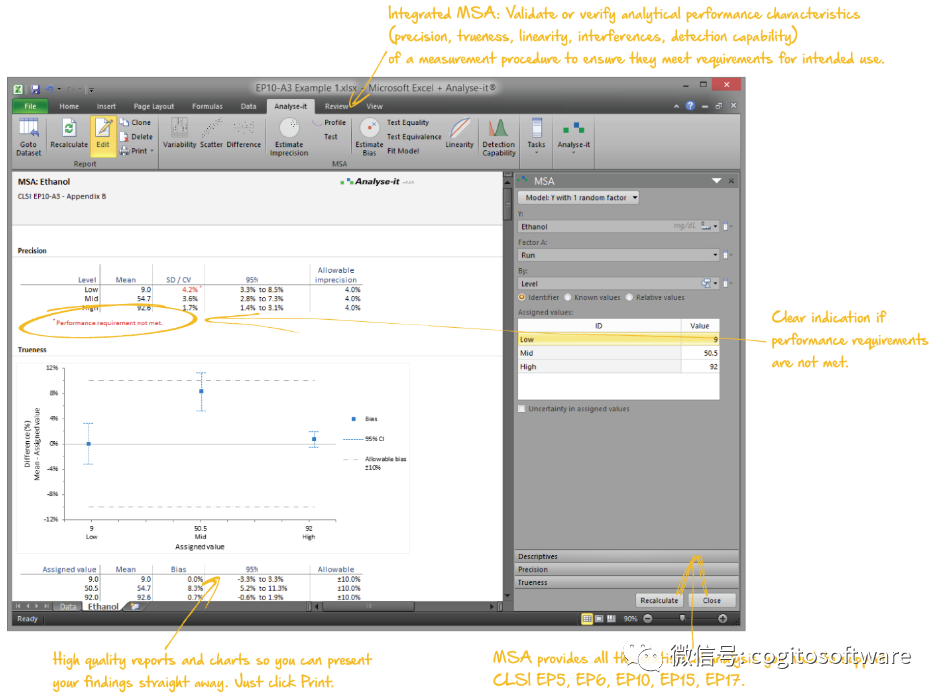This screenshot has width=942, height=699.
Task: Switch to the Formulas ribbon tab
Action: coord(207,106)
